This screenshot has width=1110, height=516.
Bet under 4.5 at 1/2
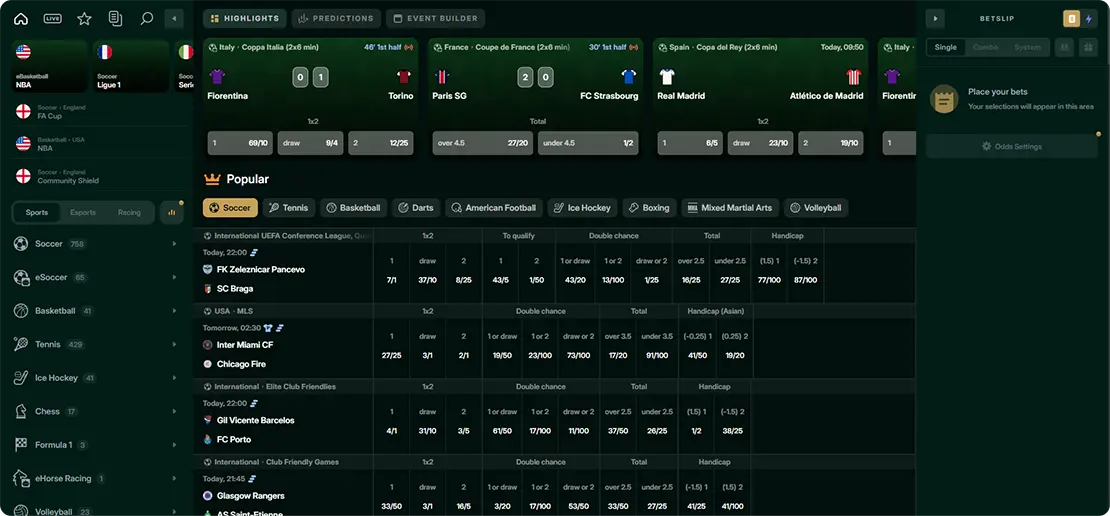588,143
